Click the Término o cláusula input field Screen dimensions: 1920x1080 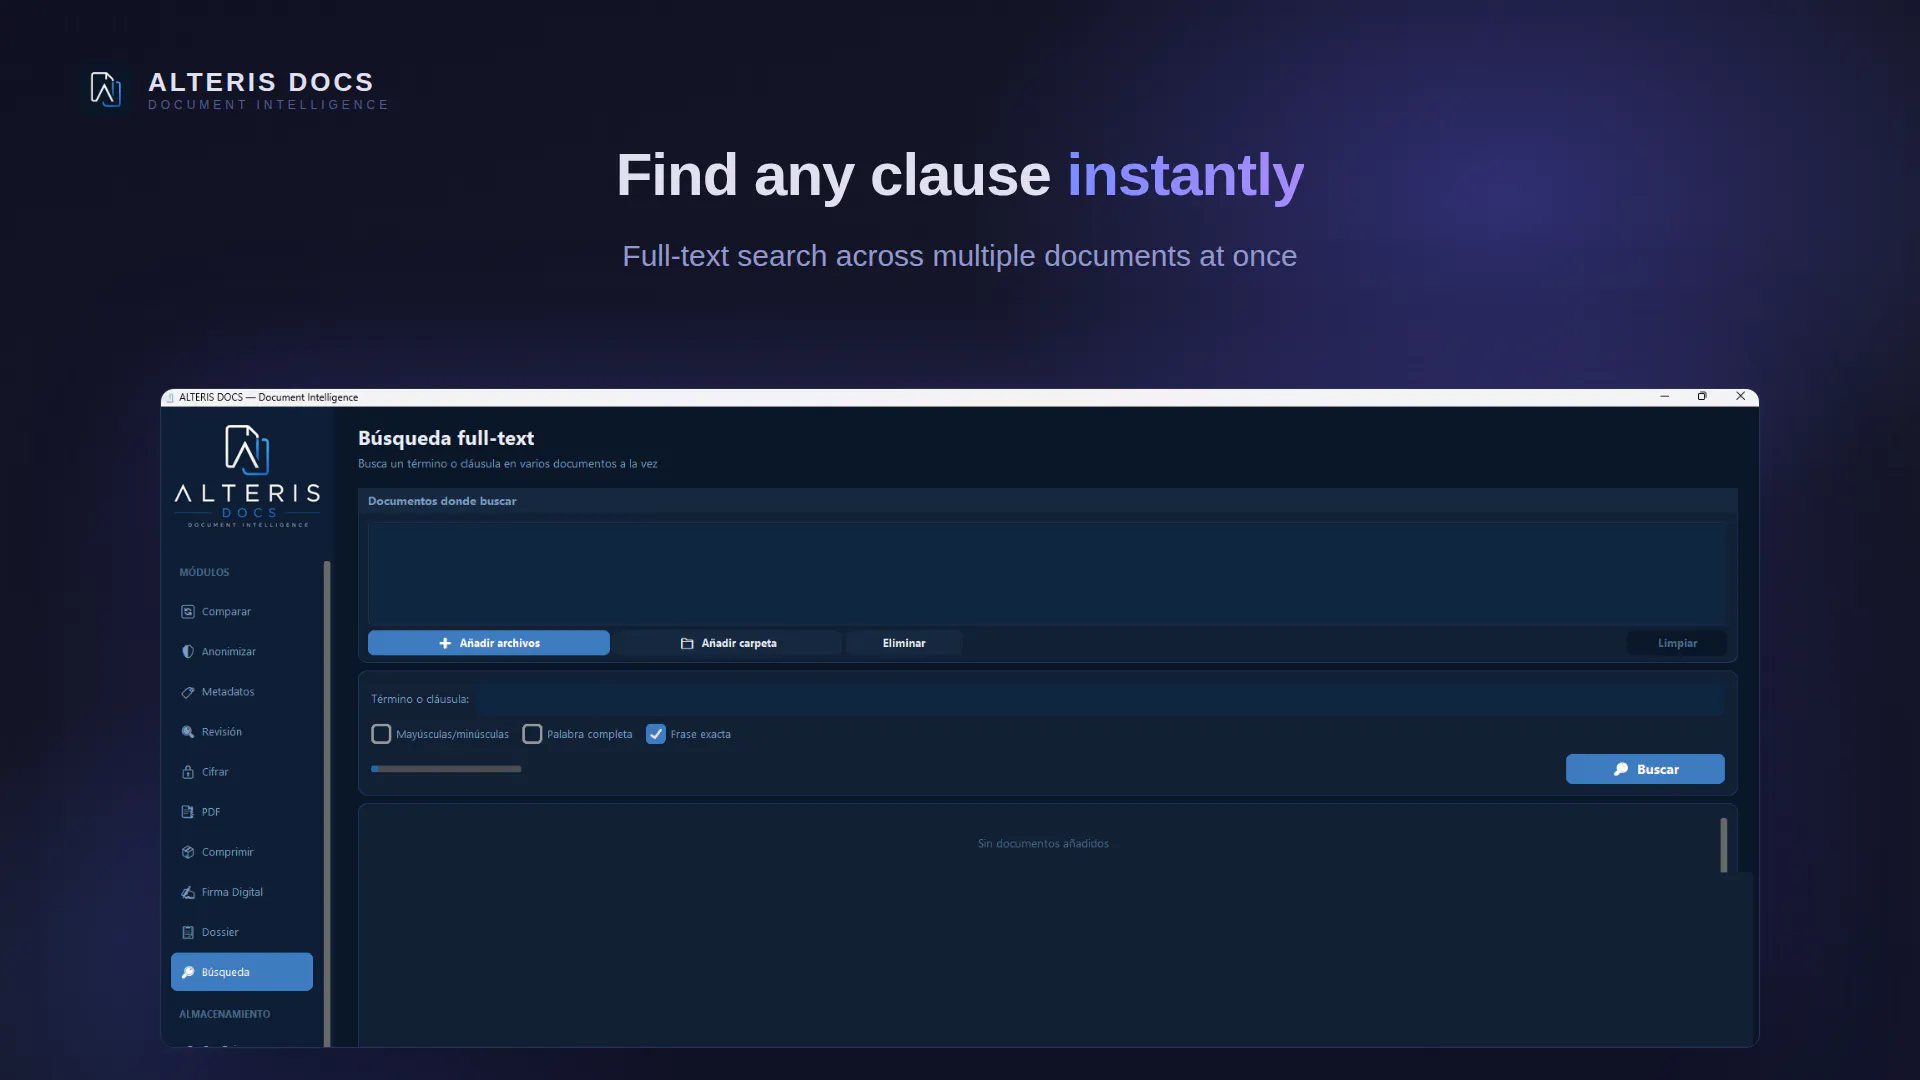pos(1100,699)
